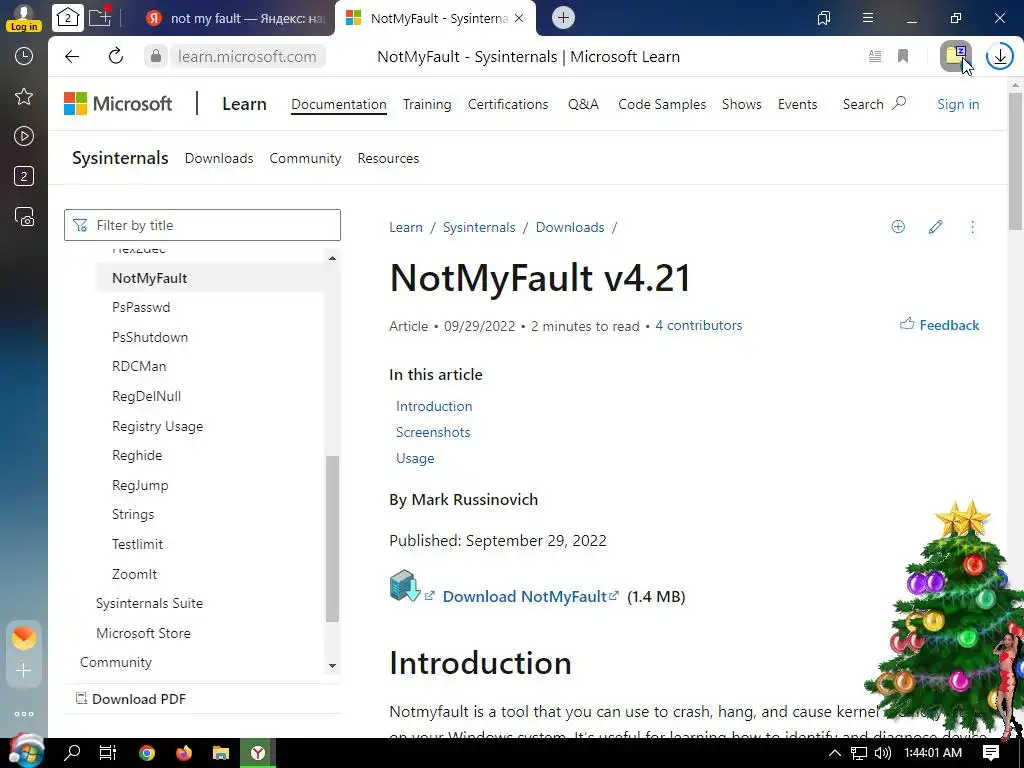Click the Filter by title input field
Screen dimensions: 1024x768
click(202, 225)
